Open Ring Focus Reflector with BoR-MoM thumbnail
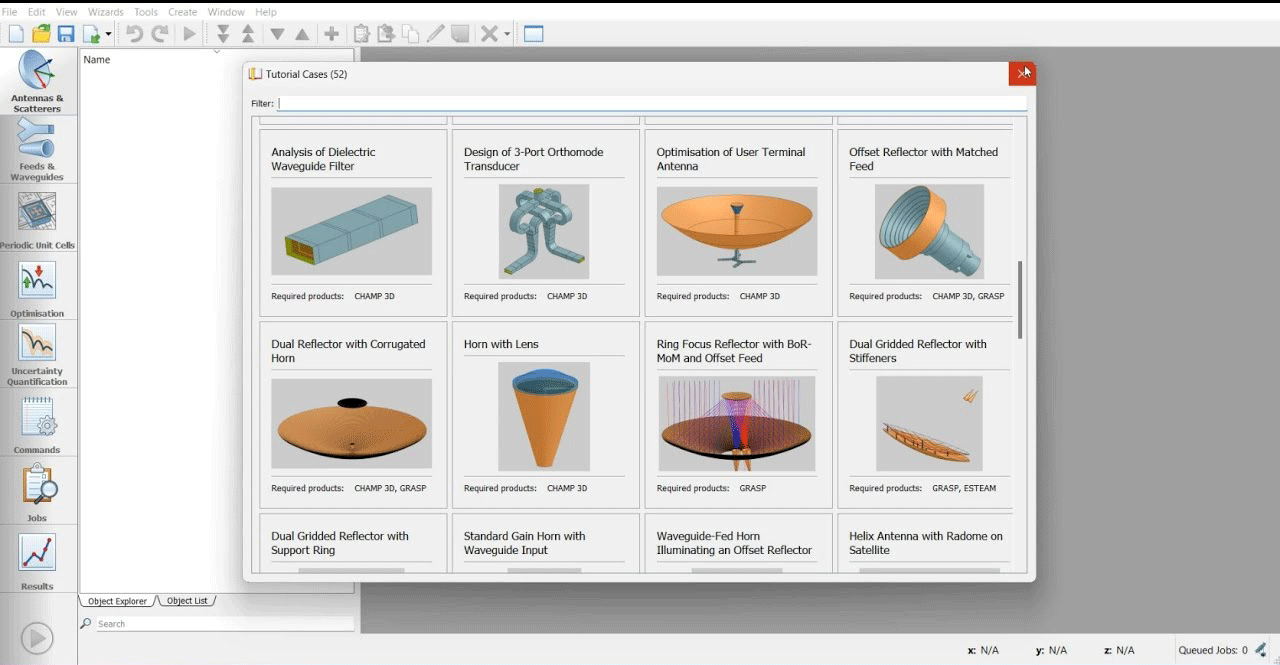The width and height of the screenshot is (1280, 665). (737, 423)
